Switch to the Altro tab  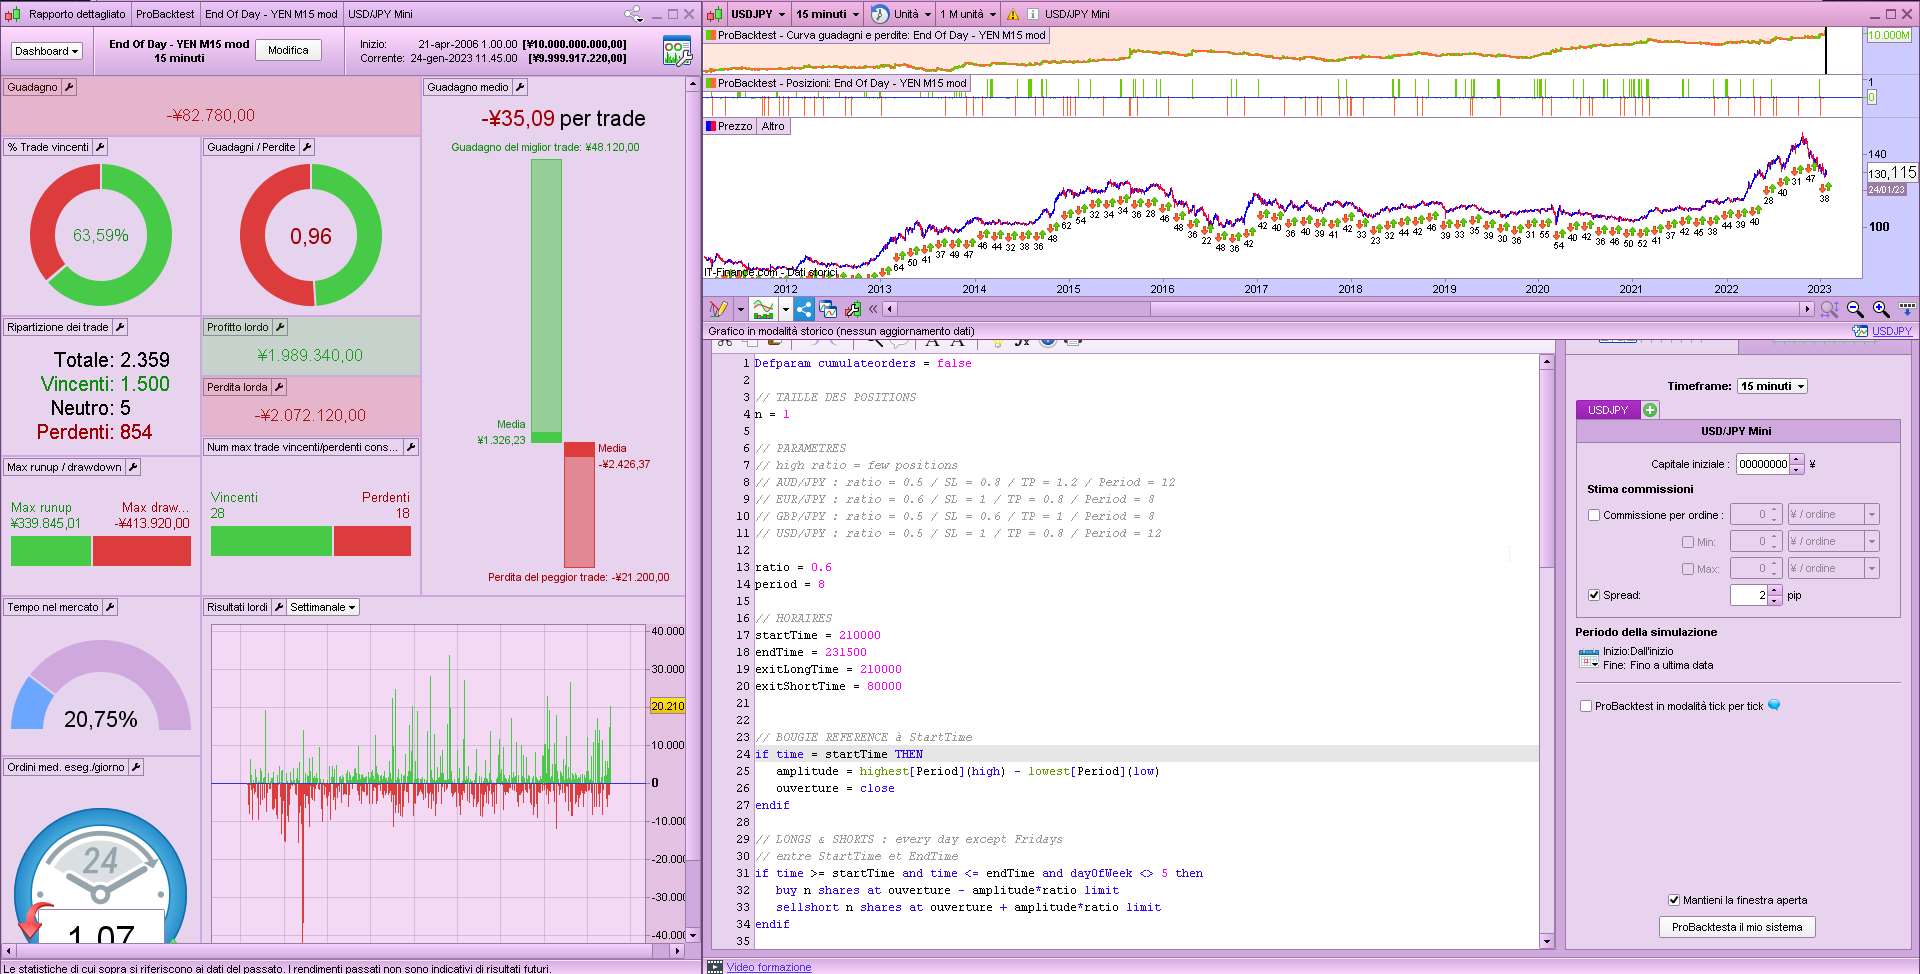pyautogui.click(x=773, y=126)
